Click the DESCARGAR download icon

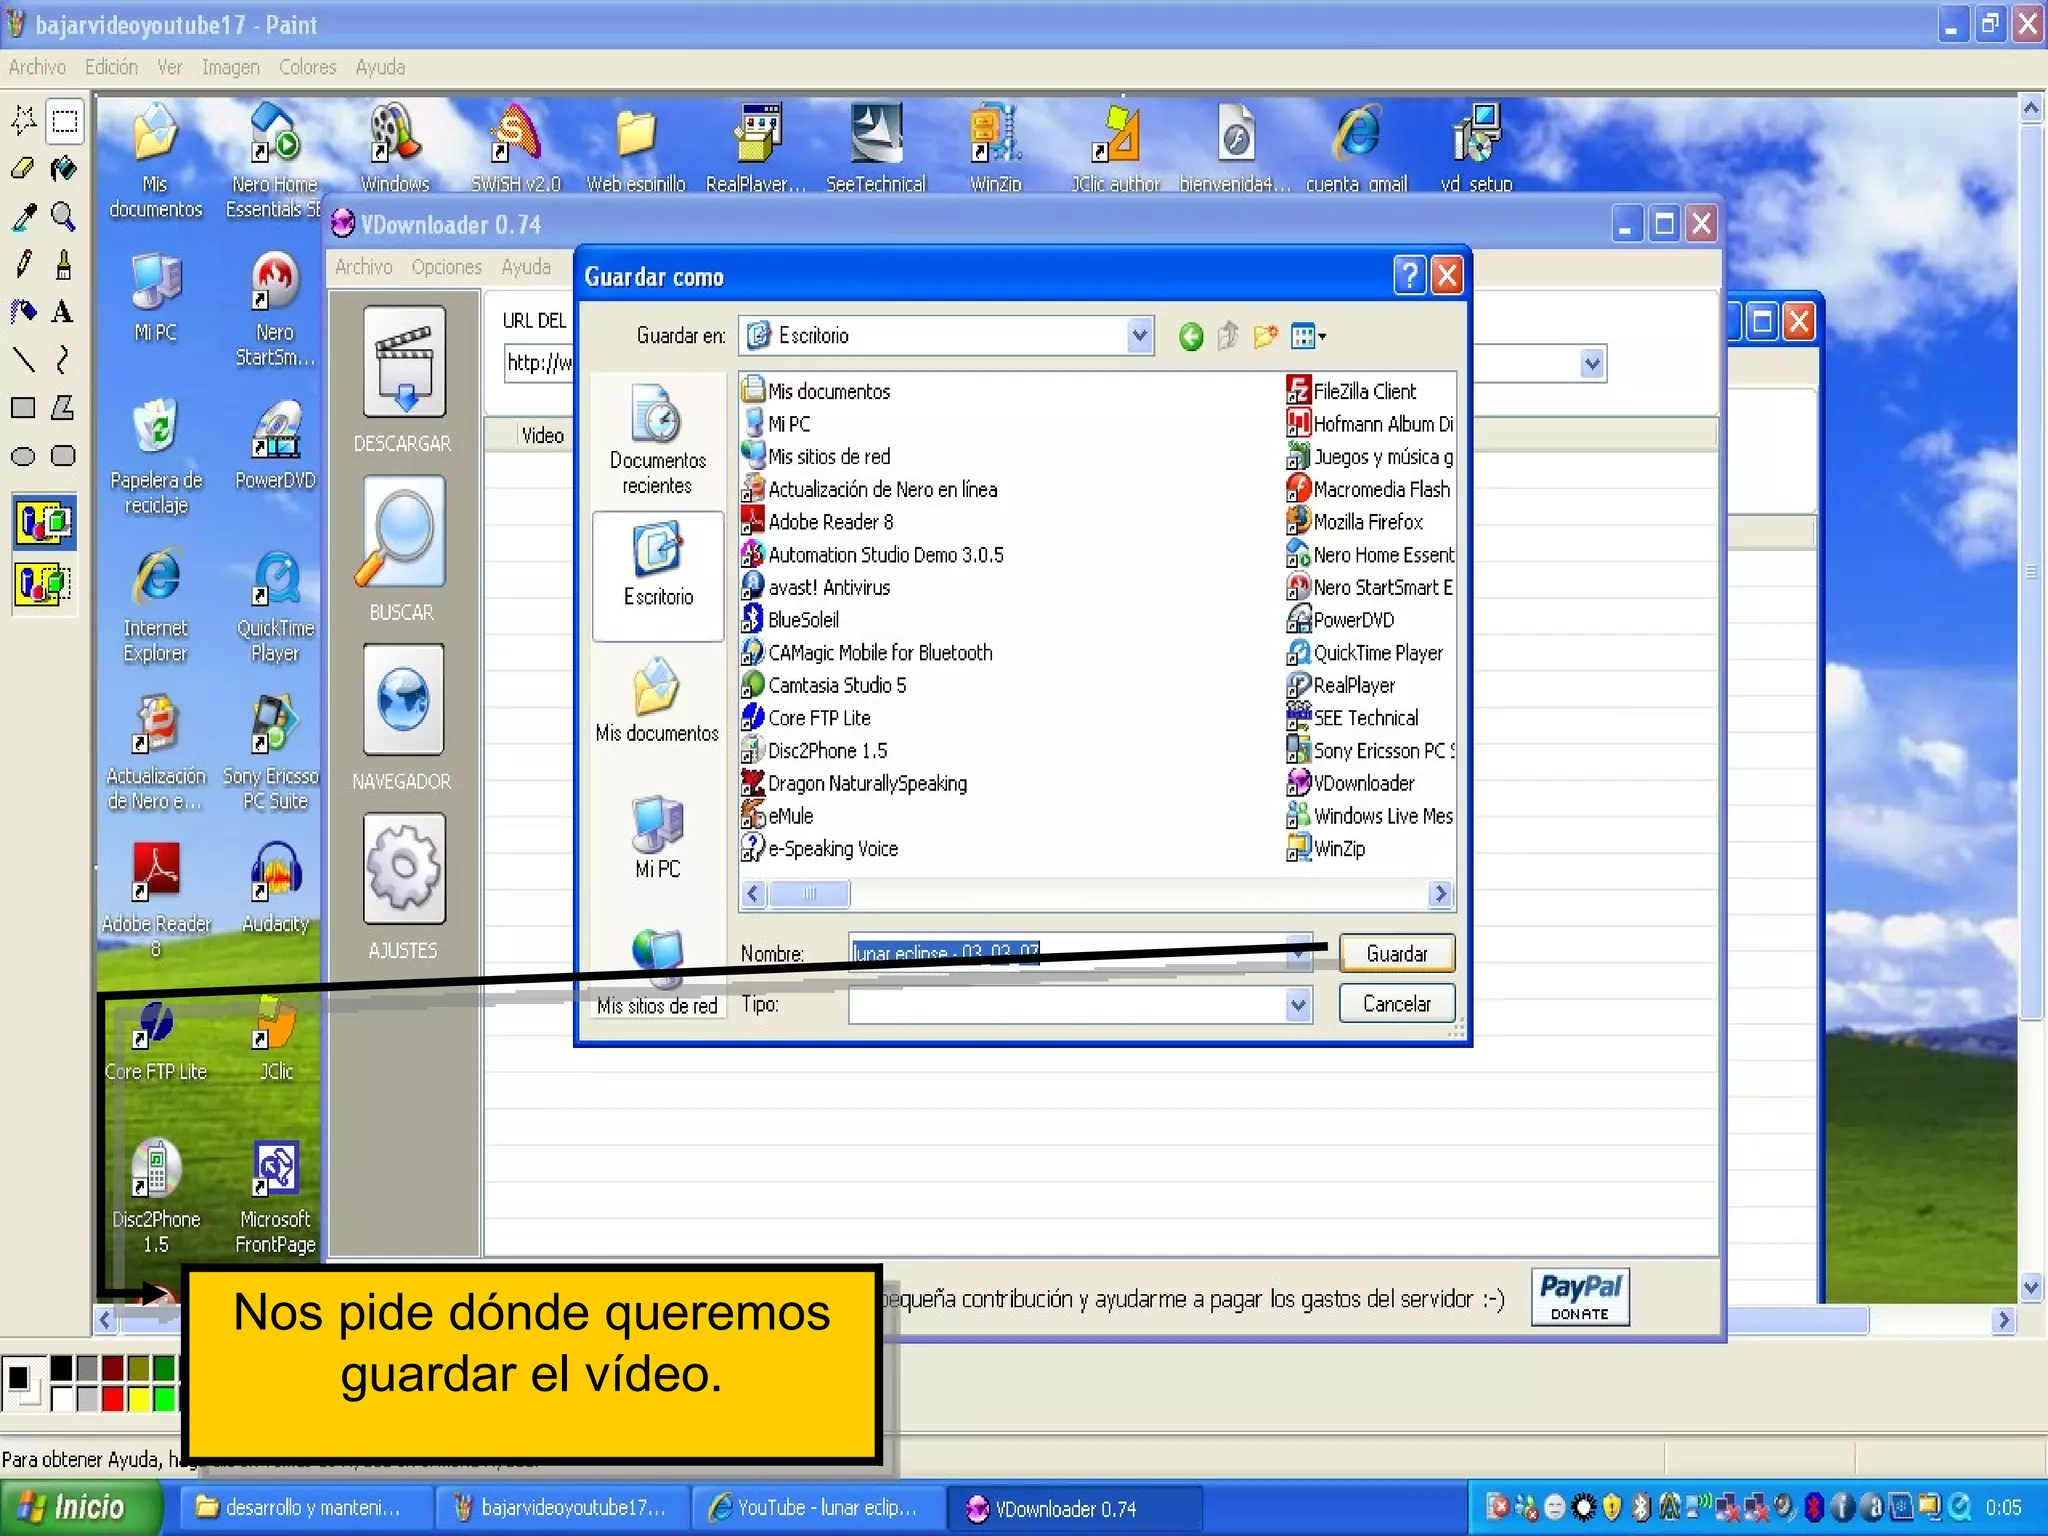[403, 362]
